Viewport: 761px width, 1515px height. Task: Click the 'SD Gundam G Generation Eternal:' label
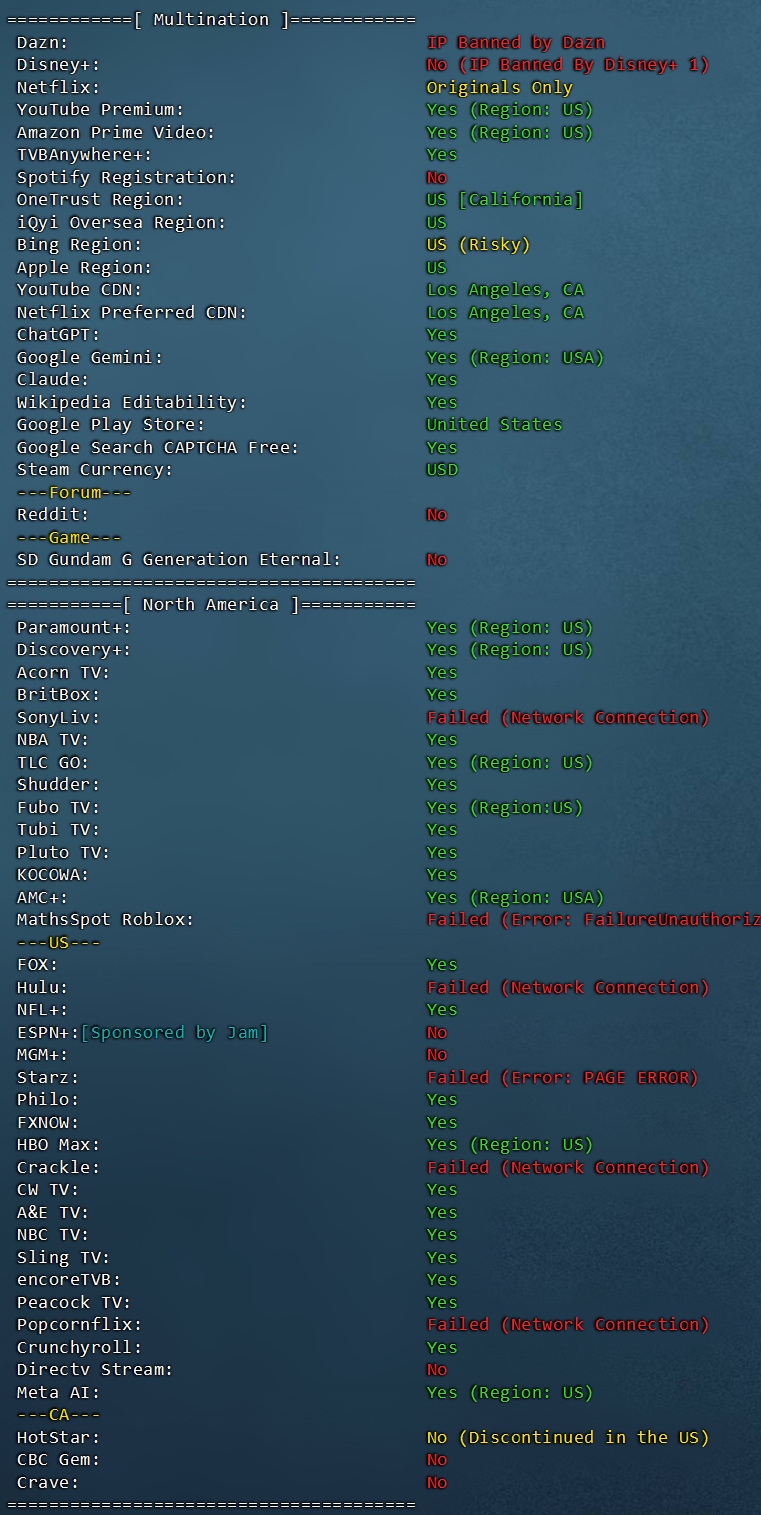point(179,560)
